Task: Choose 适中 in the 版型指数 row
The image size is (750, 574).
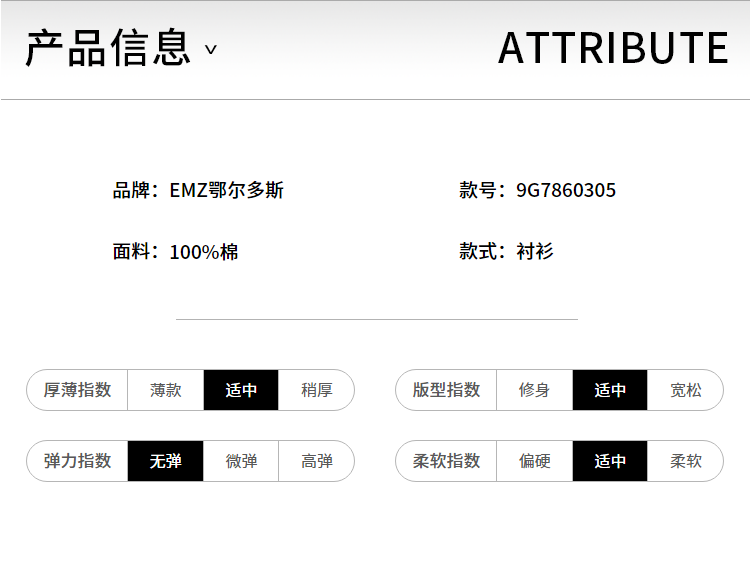Action: pos(610,390)
